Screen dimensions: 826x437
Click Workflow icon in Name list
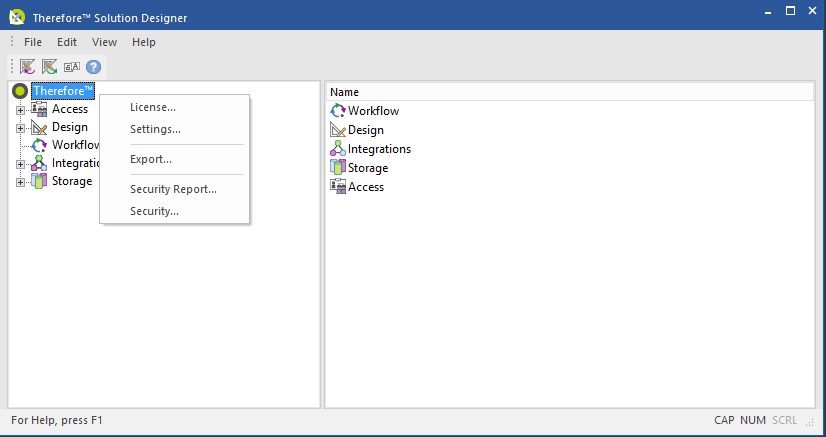[x=338, y=111]
